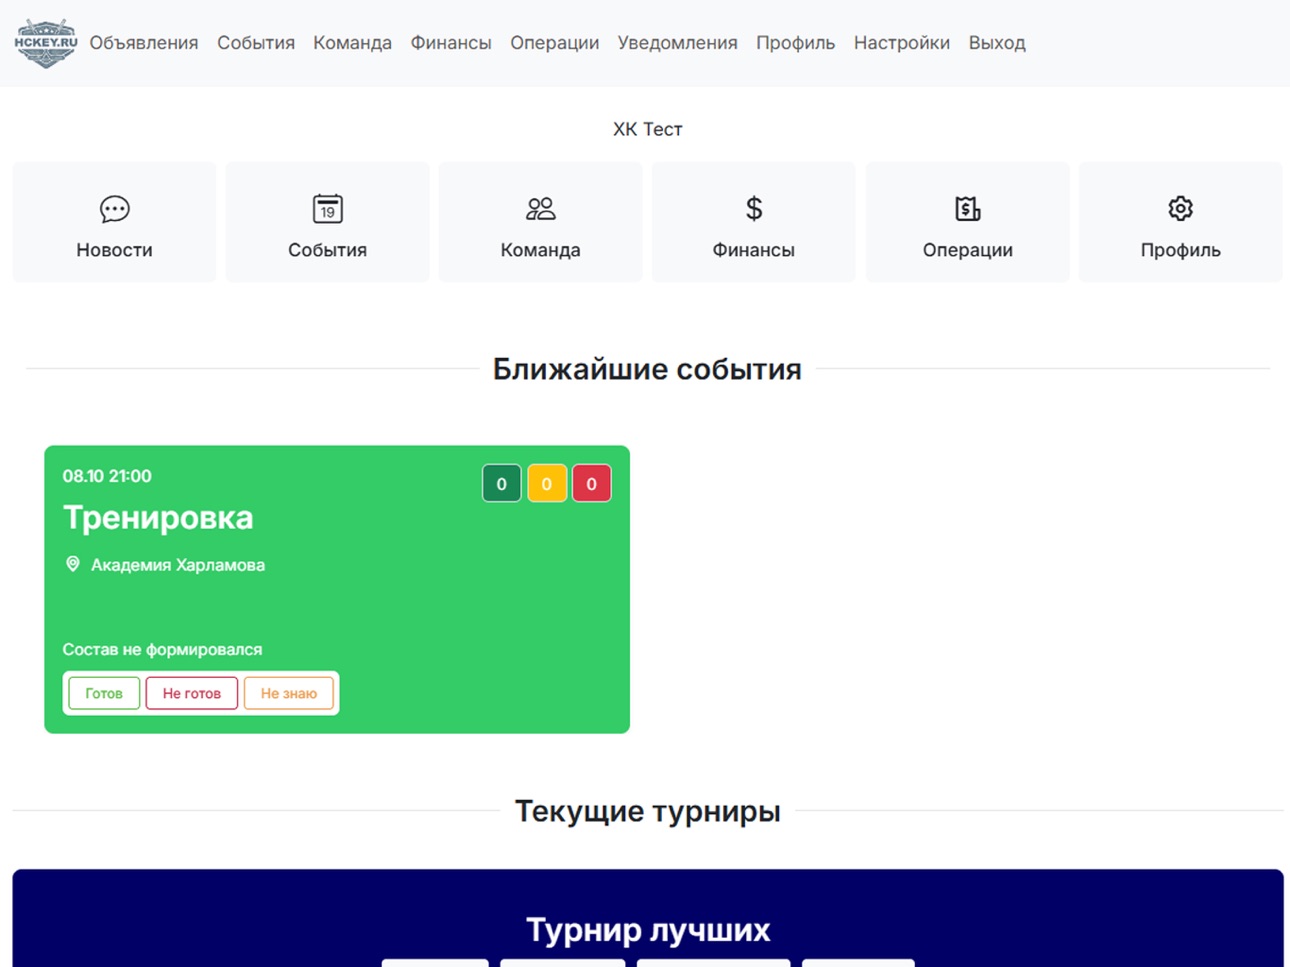Image resolution: width=1290 pixels, height=967 pixels.
Task: Open Уведомления in the navigation bar
Action: coord(677,43)
